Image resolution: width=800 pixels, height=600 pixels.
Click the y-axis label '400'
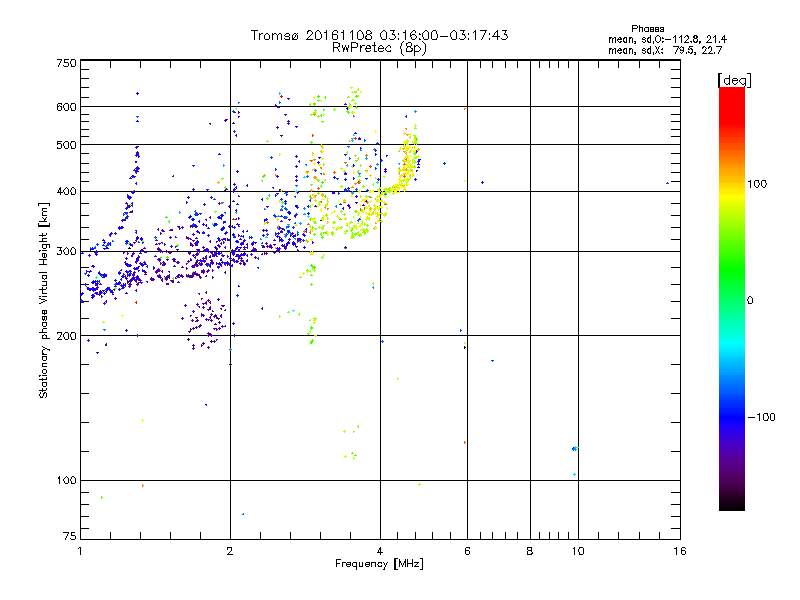pos(66,192)
